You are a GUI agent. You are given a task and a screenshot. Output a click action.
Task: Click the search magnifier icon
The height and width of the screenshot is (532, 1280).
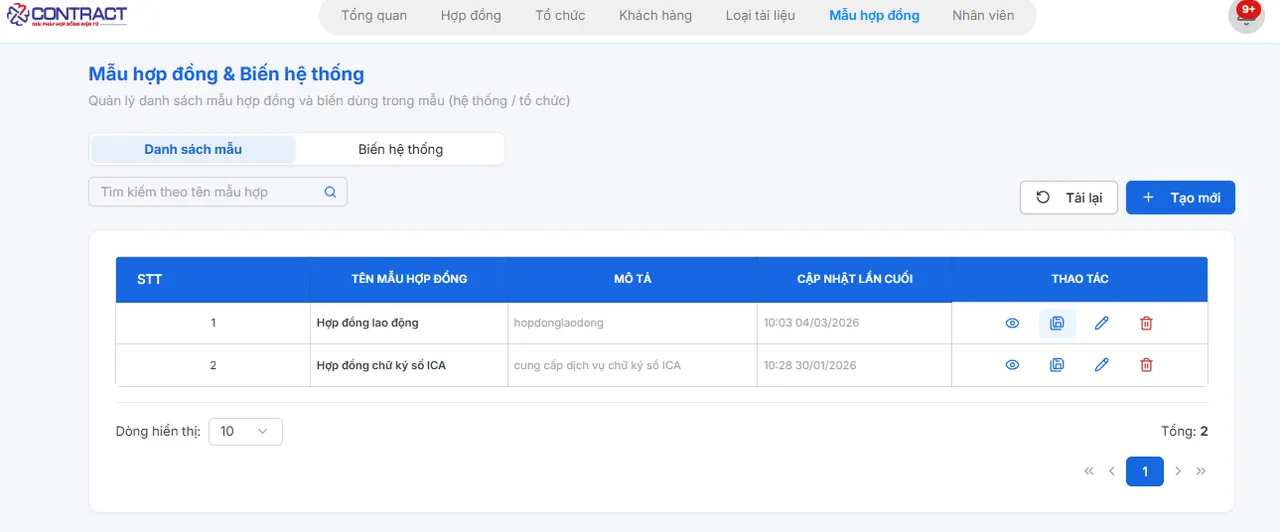click(330, 192)
